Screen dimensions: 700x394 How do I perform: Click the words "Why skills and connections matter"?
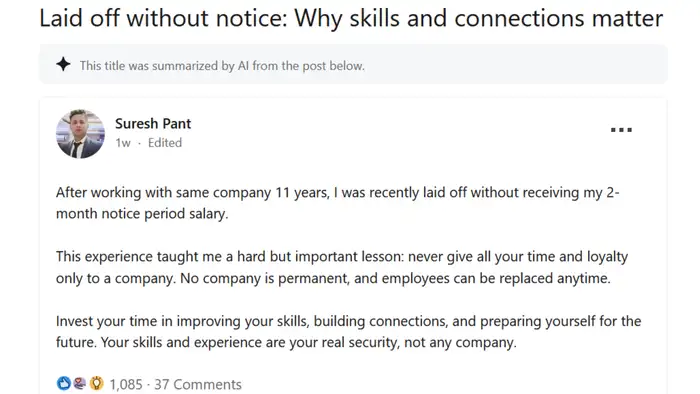(479, 18)
